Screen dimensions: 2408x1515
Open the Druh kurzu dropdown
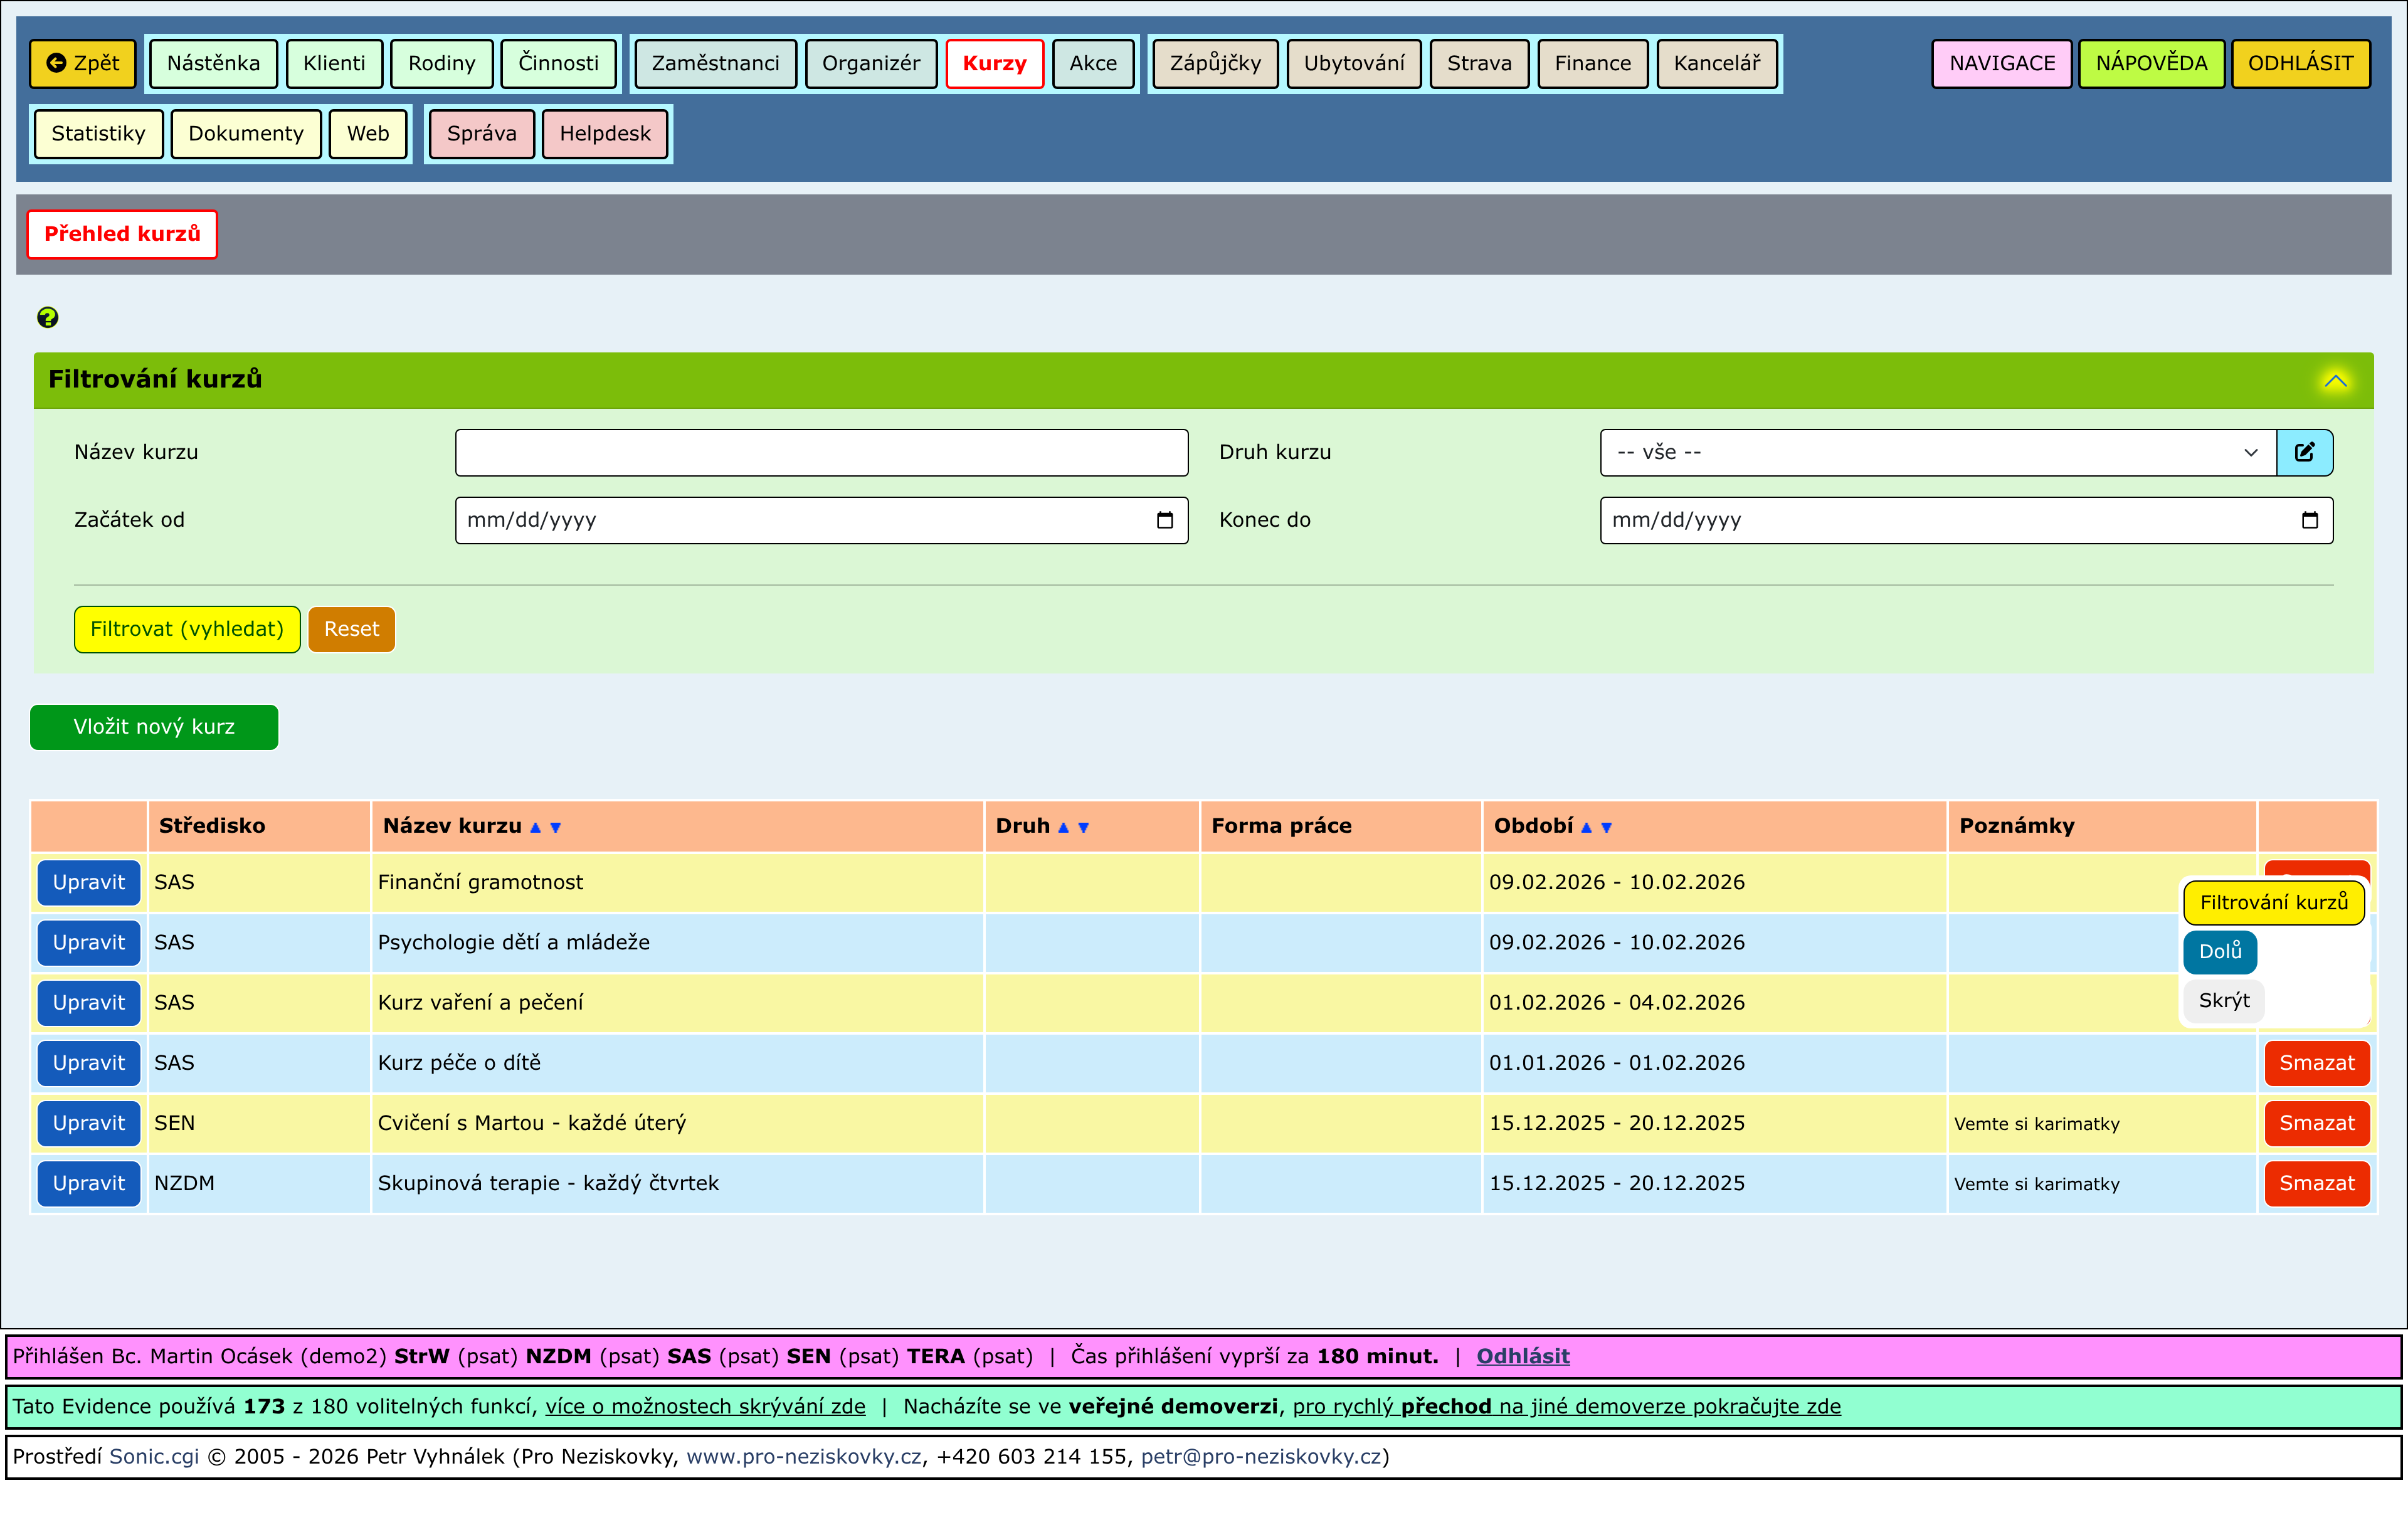(x=1937, y=452)
